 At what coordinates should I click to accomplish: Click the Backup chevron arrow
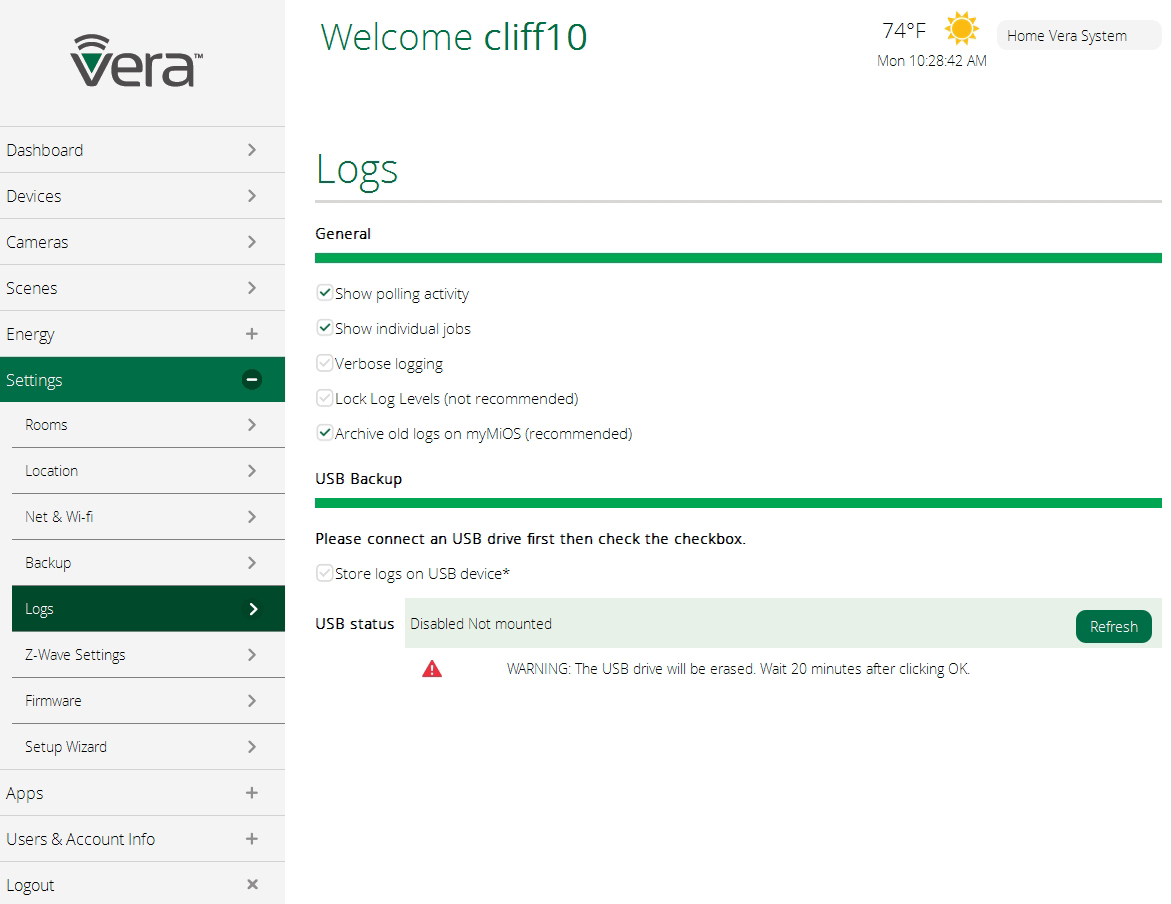click(252, 563)
